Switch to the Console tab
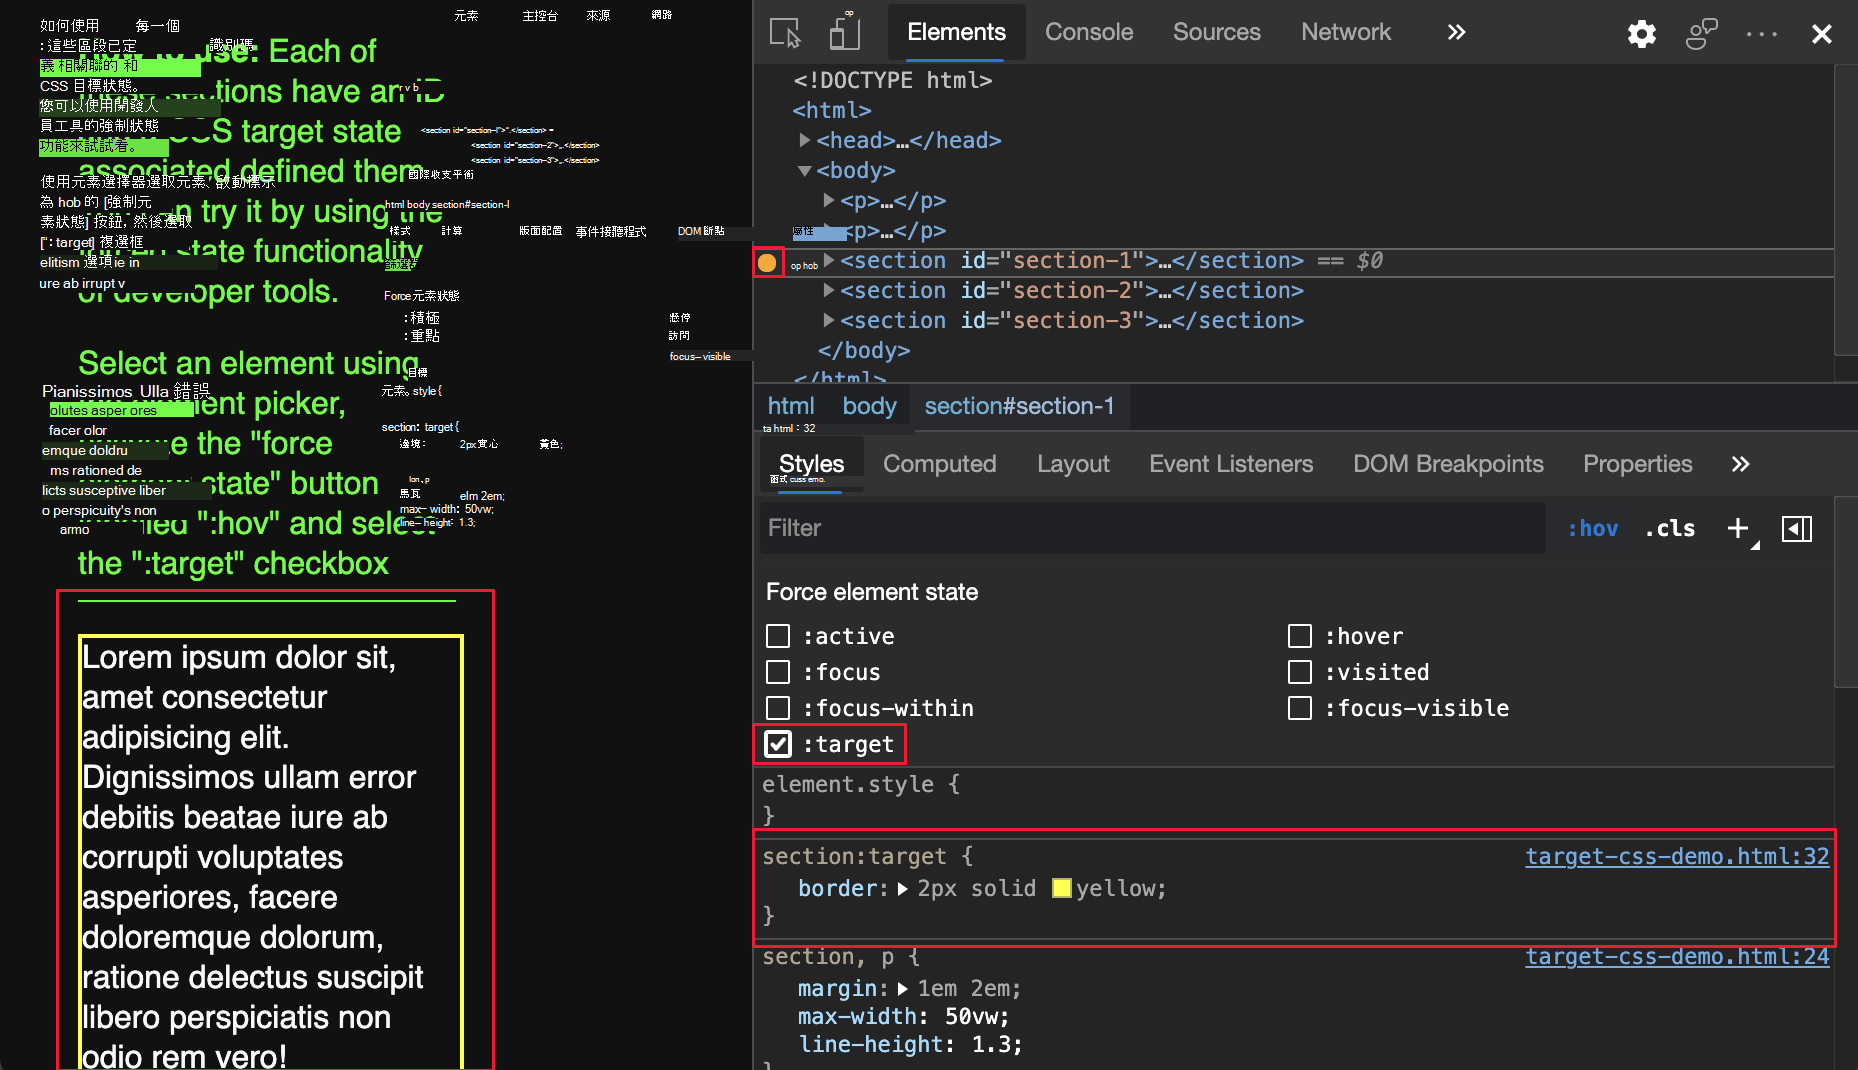1858x1070 pixels. click(x=1088, y=32)
